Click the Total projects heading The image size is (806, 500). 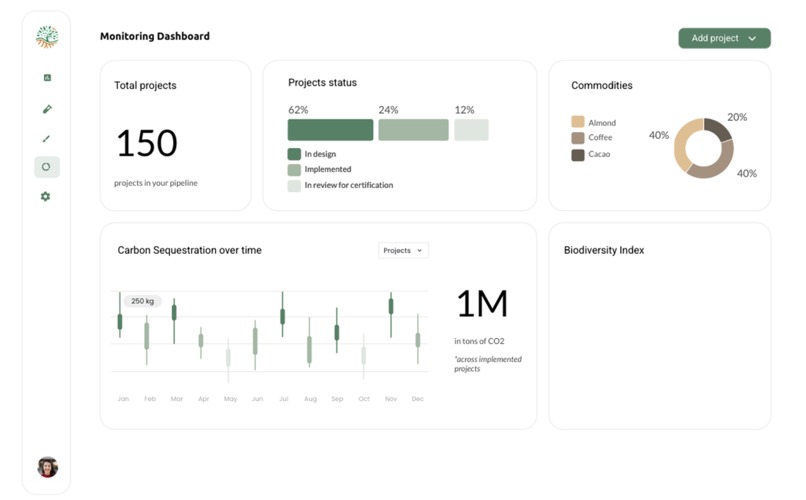tap(145, 85)
